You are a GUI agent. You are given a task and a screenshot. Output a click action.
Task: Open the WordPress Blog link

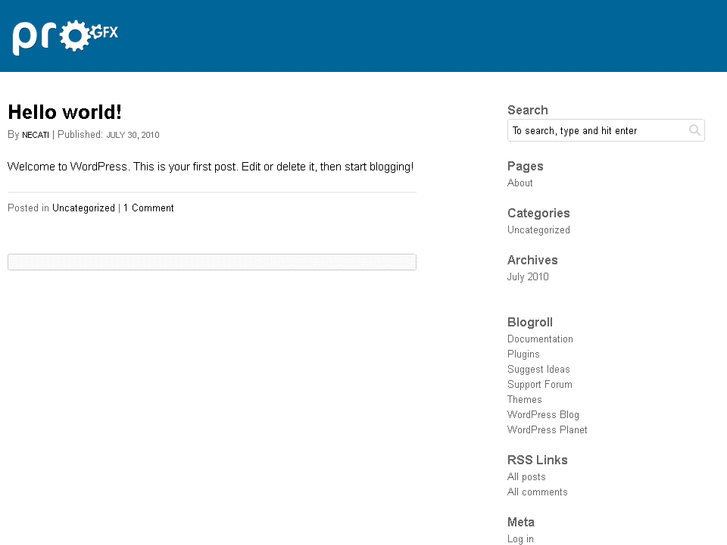(x=543, y=414)
